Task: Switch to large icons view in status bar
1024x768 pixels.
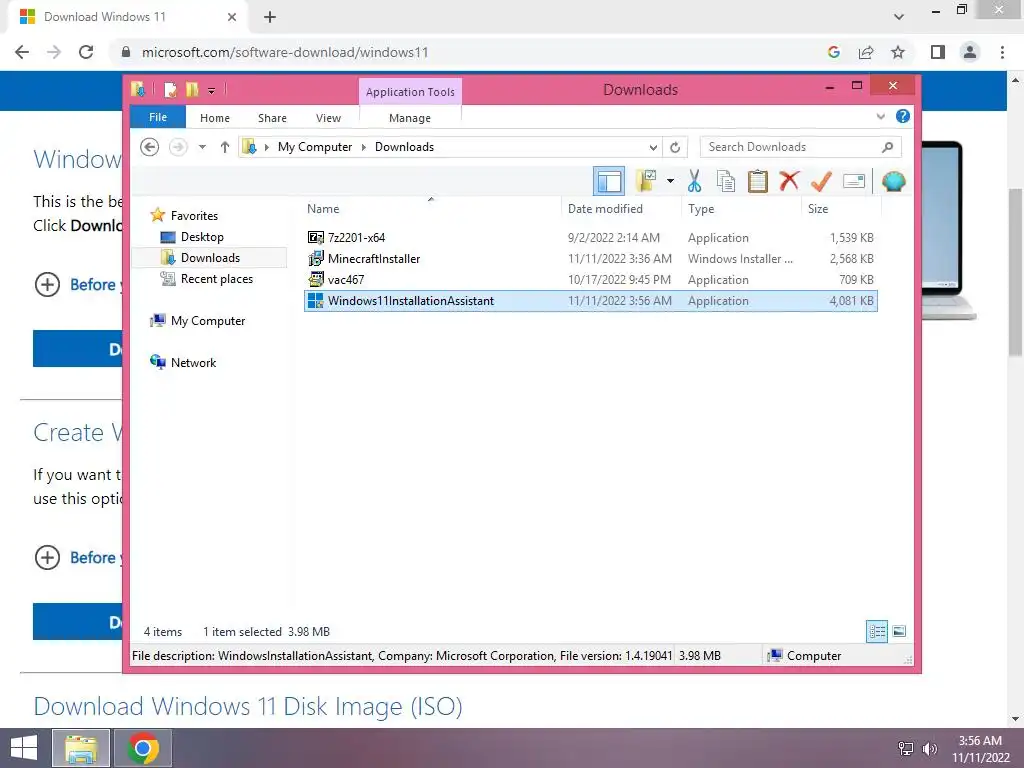Action: pyautogui.click(x=899, y=631)
